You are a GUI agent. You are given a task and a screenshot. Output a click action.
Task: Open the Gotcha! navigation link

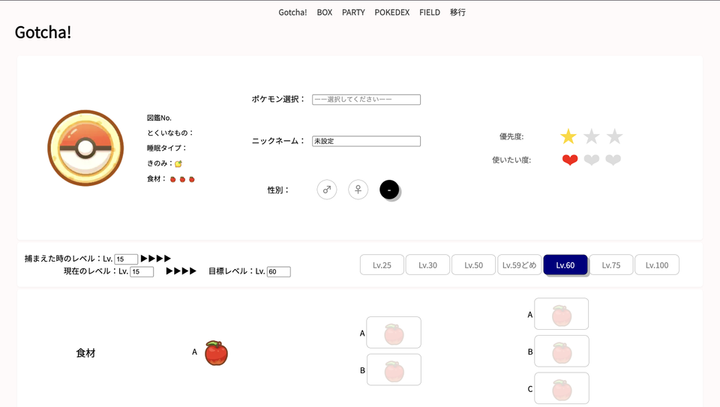(x=292, y=12)
